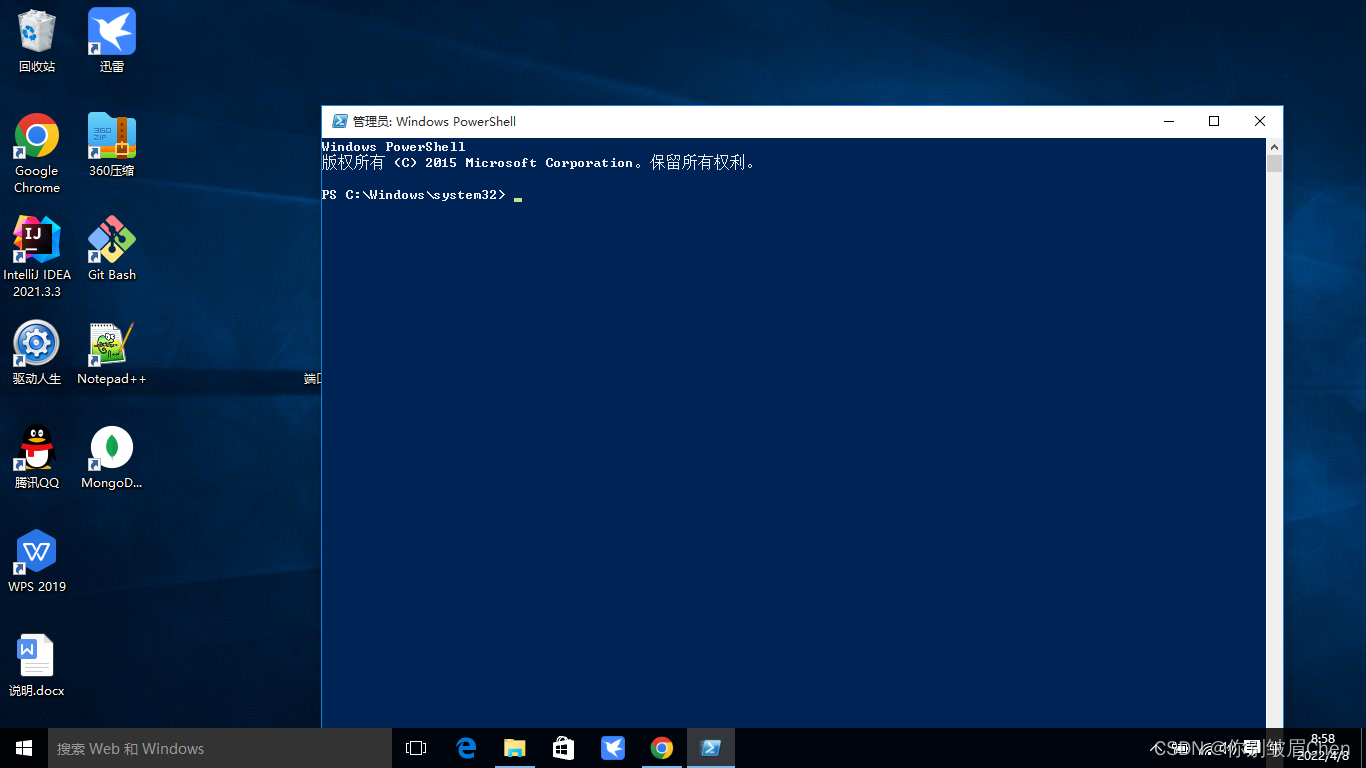This screenshot has height=768, width=1366.
Task: Click the 腾讯QQ penguin icon
Action: tap(37, 449)
